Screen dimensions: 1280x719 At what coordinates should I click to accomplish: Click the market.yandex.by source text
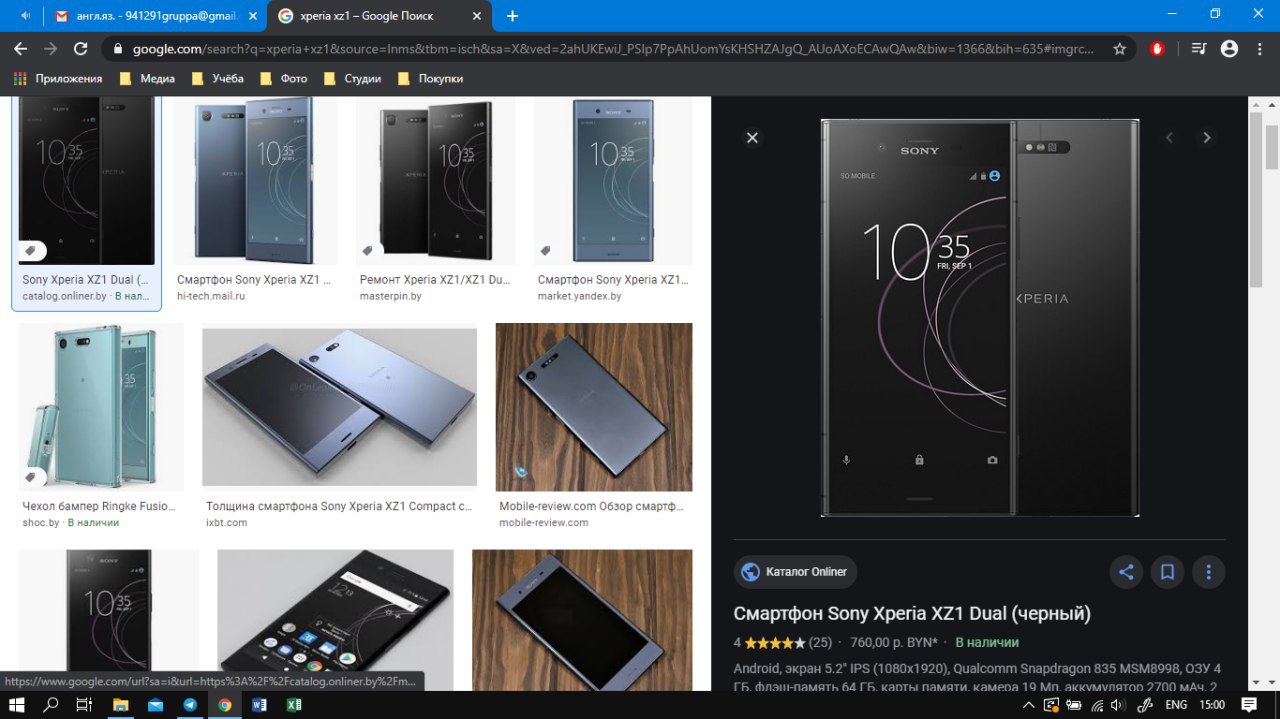[x=579, y=296]
